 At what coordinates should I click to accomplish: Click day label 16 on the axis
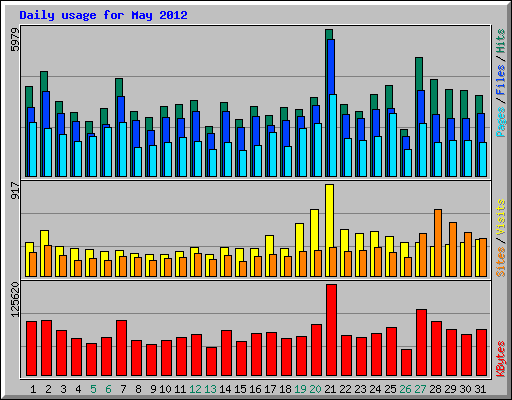point(255,389)
